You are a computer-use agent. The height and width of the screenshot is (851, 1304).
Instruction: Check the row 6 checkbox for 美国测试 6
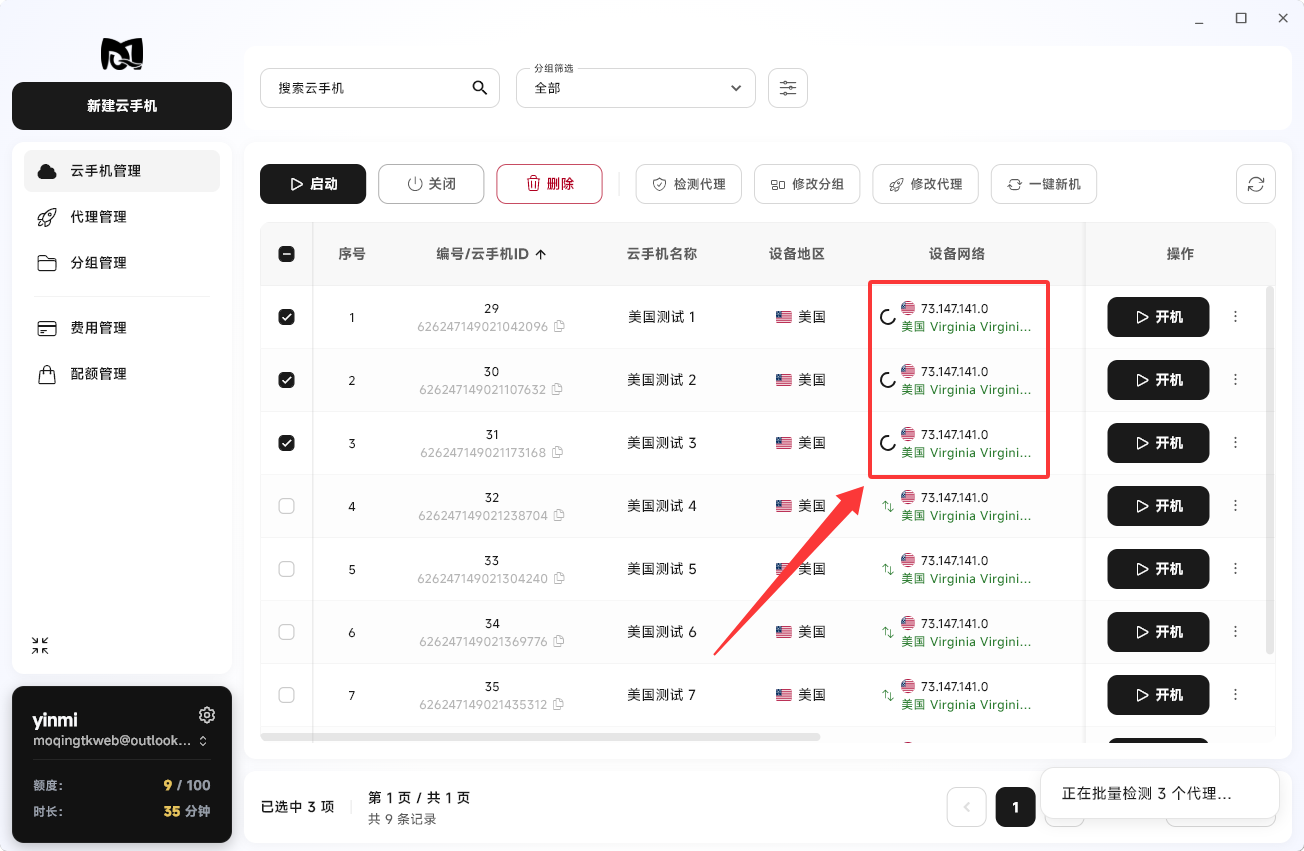tap(286, 632)
